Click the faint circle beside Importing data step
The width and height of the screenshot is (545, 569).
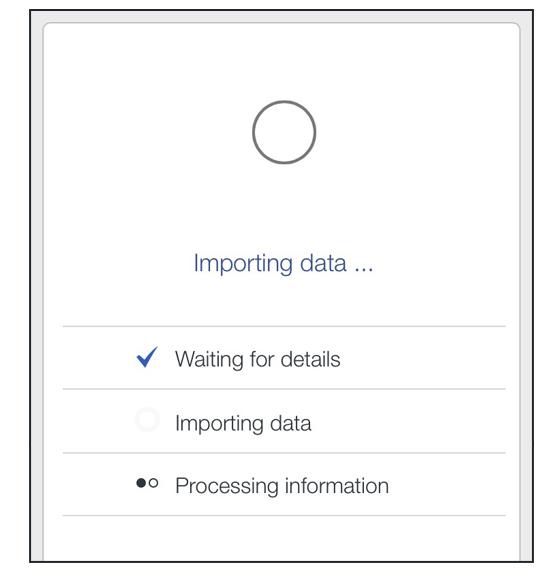147,419
